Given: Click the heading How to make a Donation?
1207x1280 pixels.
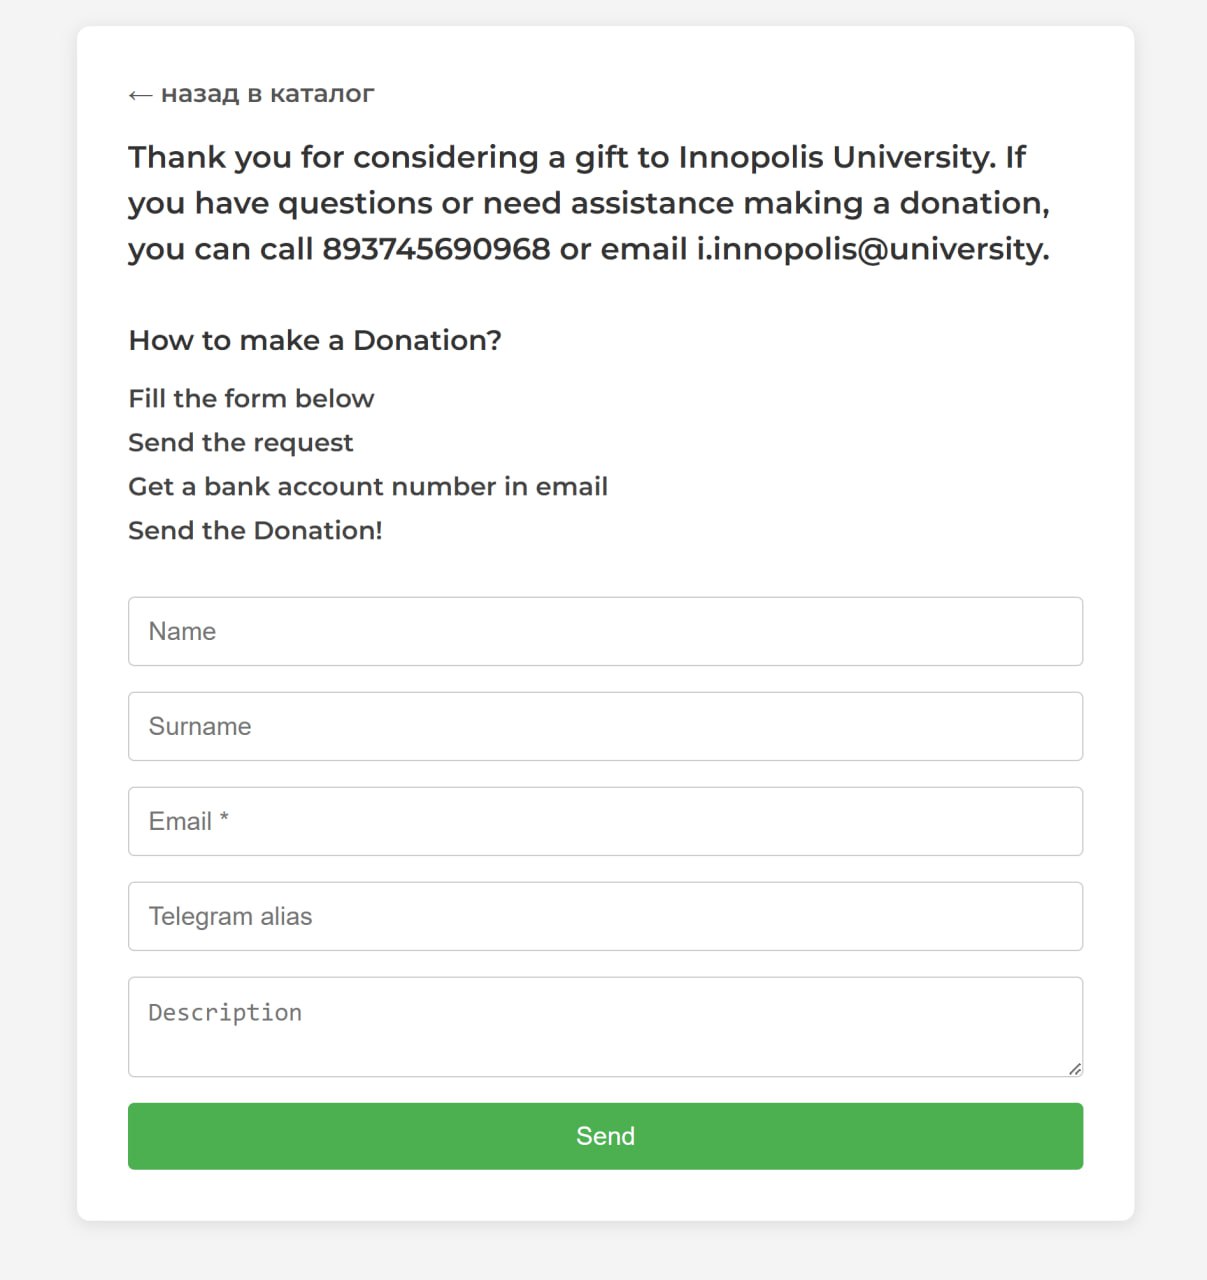Looking at the screenshot, I should click(x=314, y=340).
